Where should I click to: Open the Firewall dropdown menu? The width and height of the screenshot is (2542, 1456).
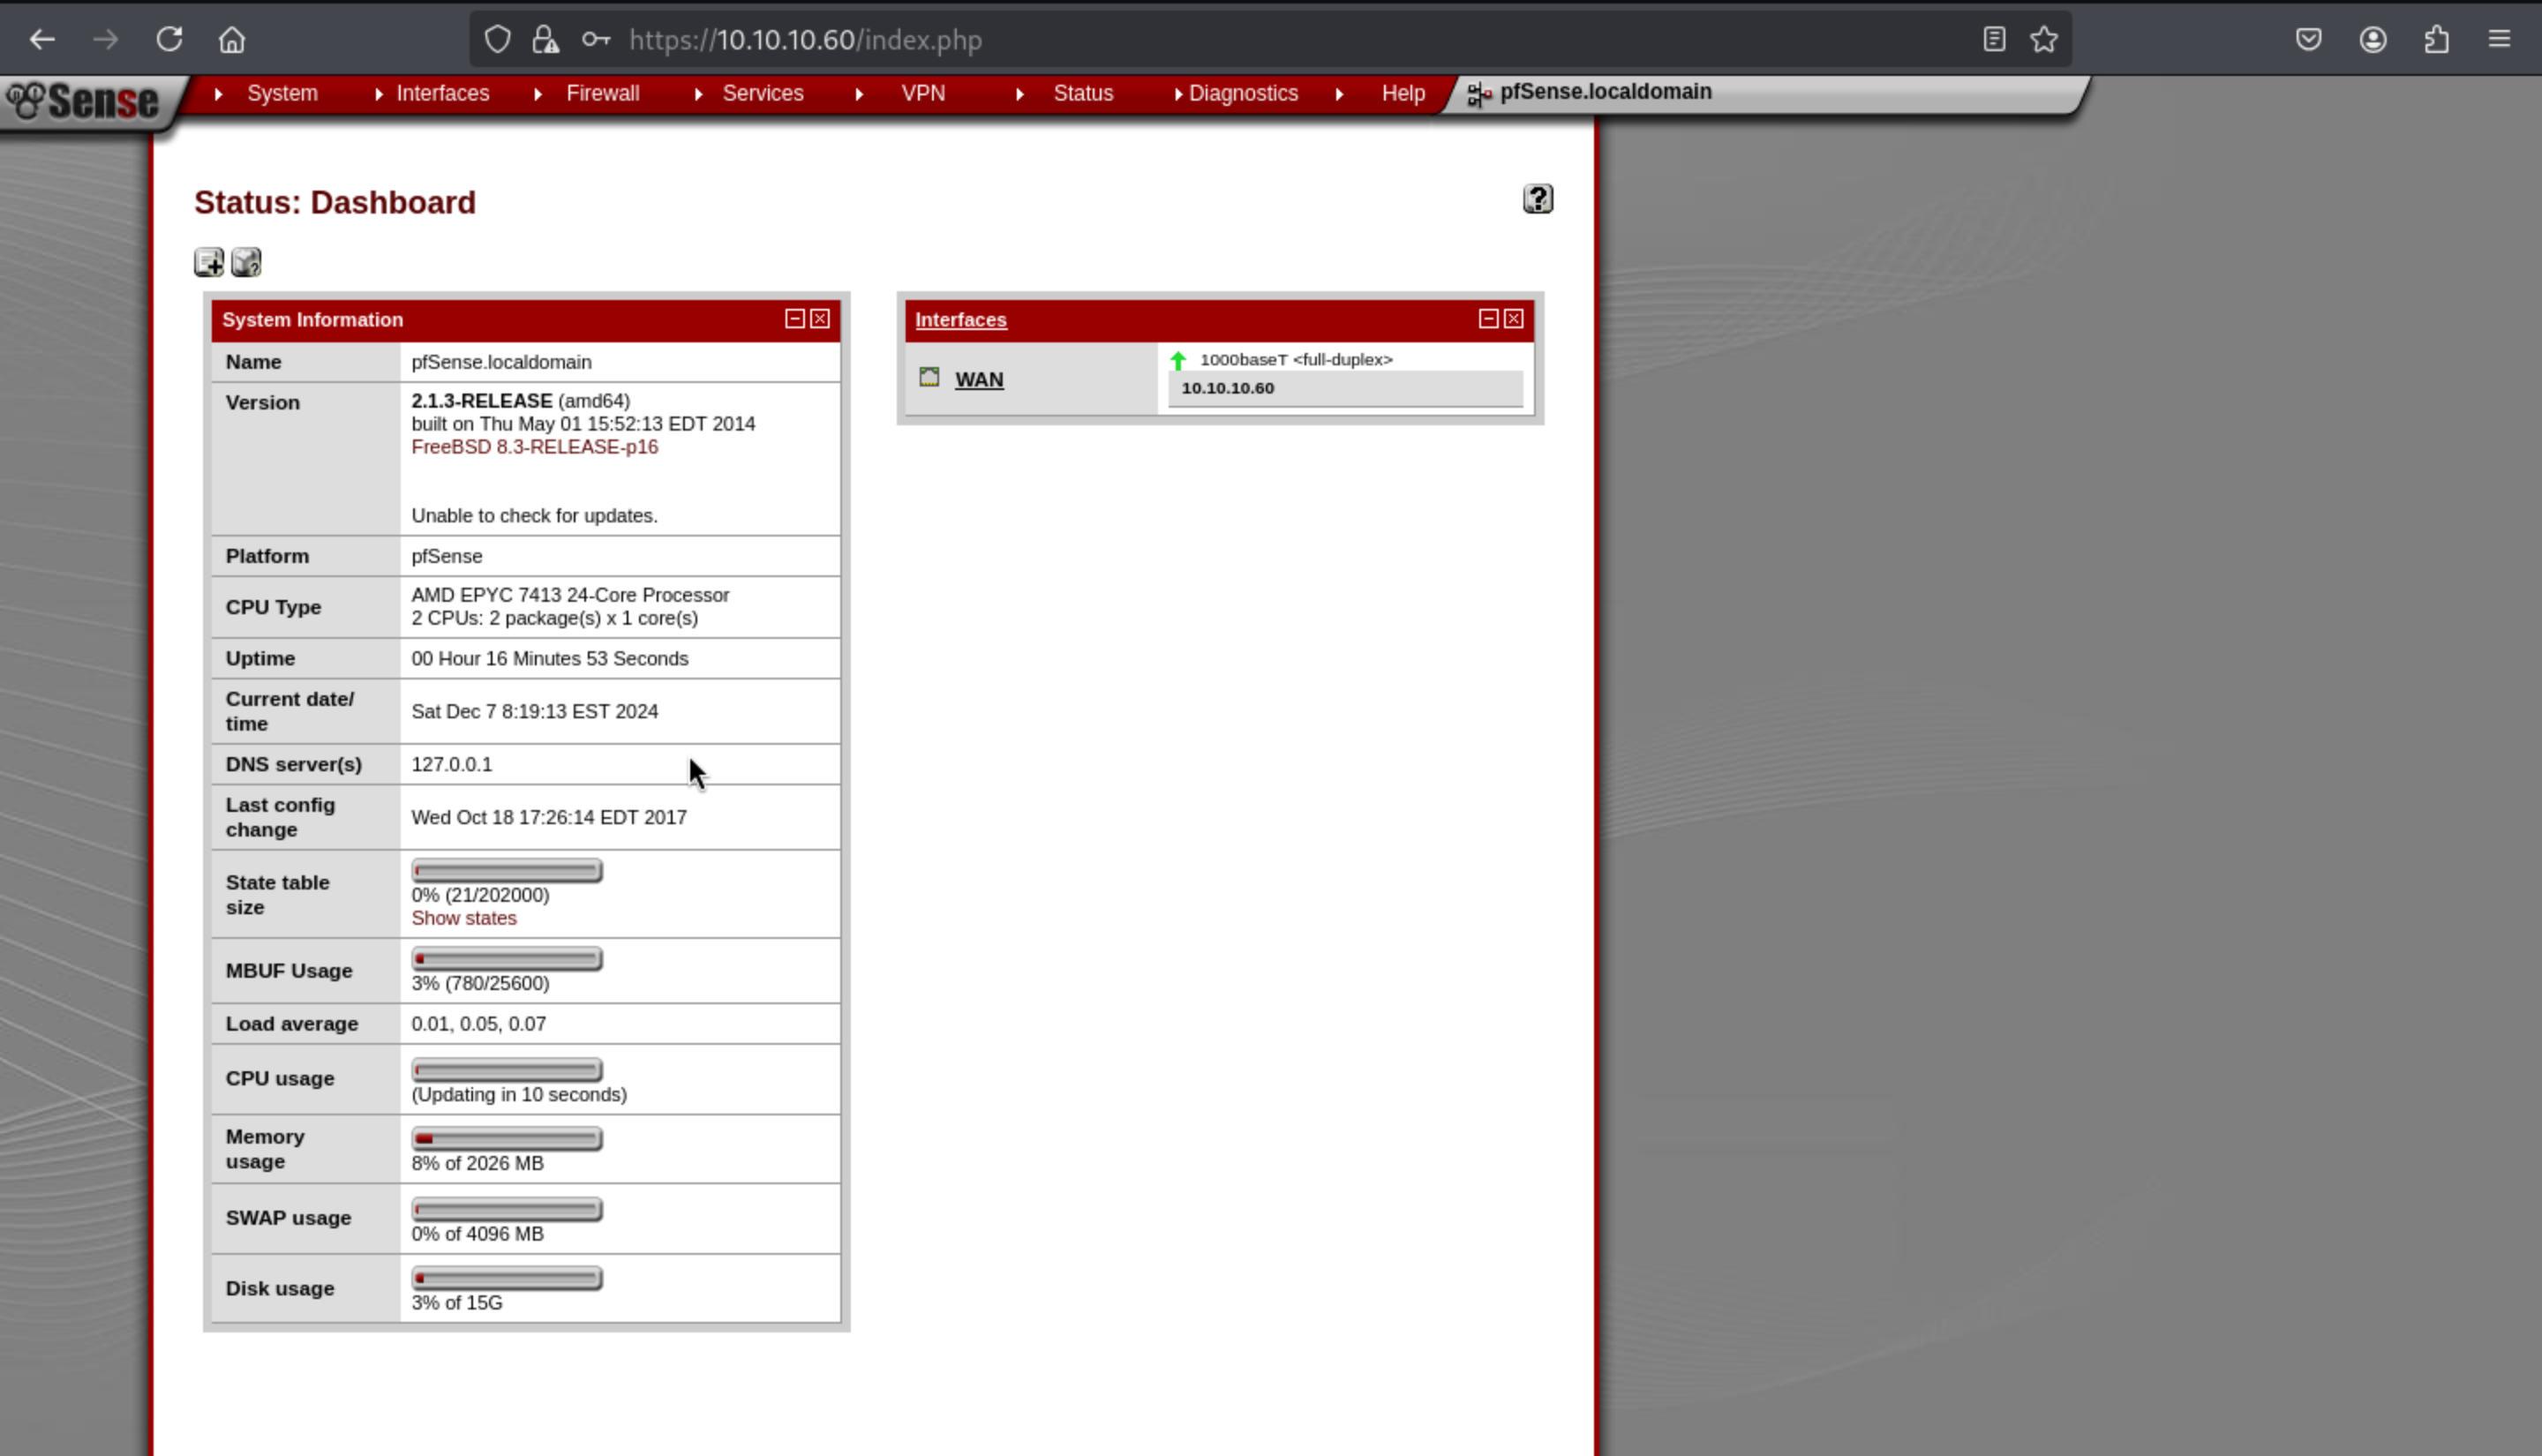tap(602, 93)
